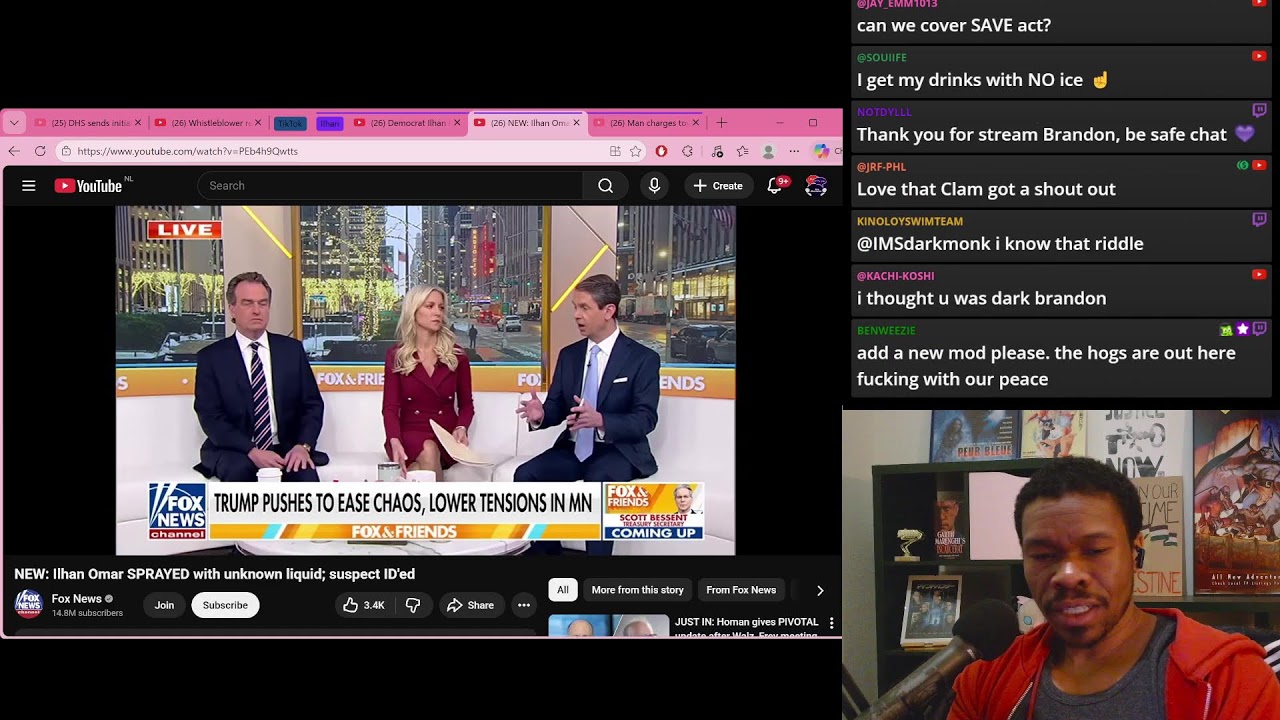Open the media music note toolbar icon
1280x720 pixels.
[x=716, y=151]
